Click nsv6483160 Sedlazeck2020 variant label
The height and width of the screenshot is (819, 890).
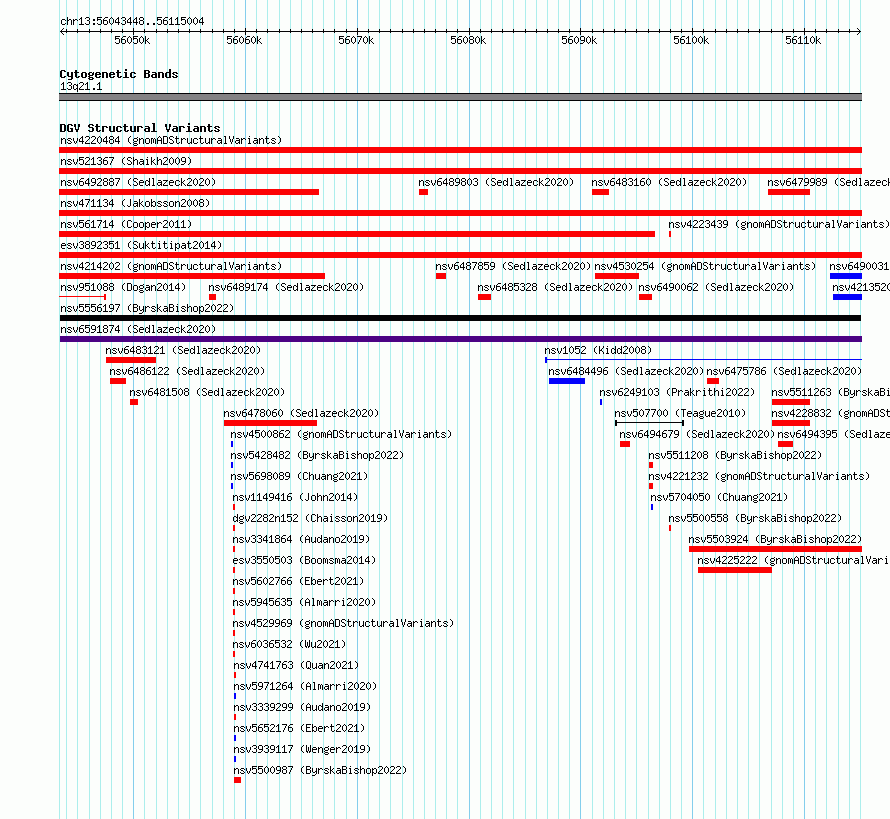[x=669, y=182]
